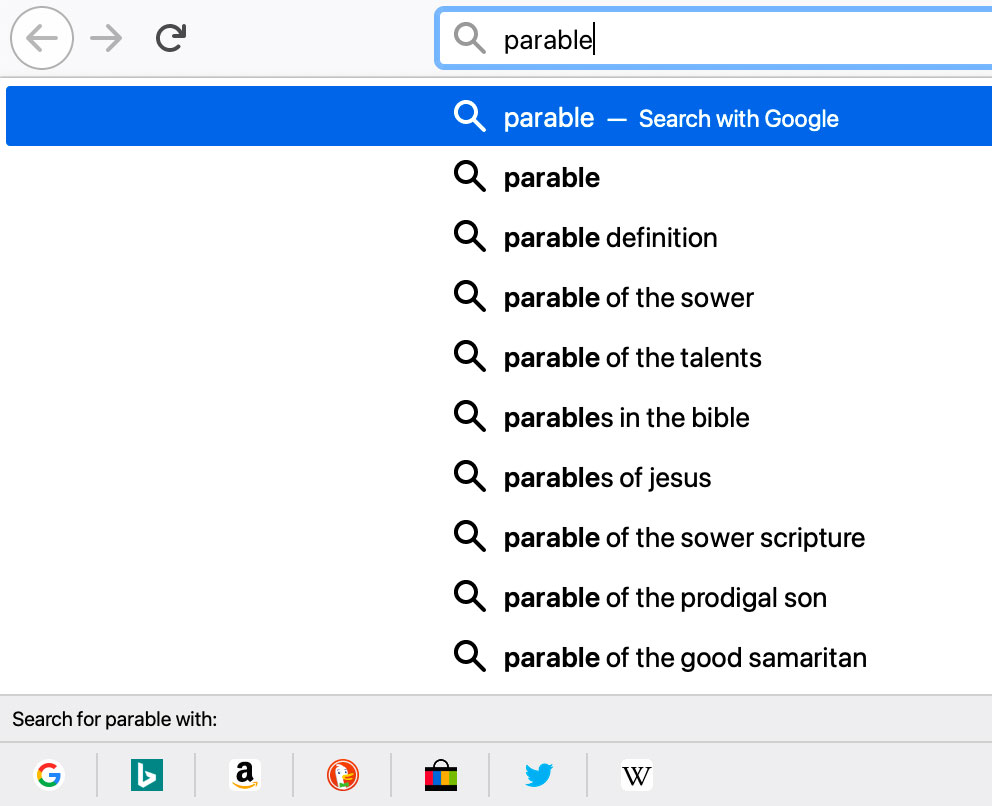This screenshot has width=992, height=806.
Task: Pick 'parables of jesus' suggestion
Action: click(606, 477)
